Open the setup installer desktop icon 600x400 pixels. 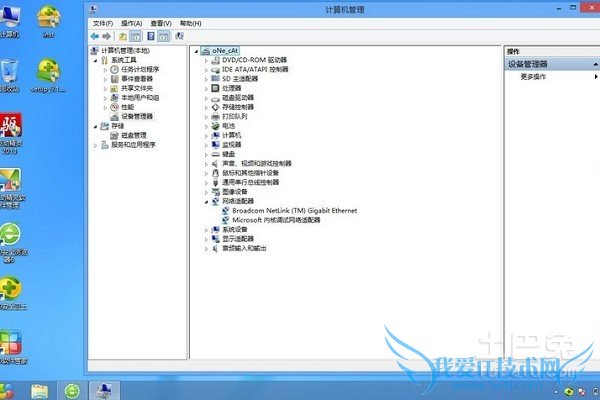49,75
